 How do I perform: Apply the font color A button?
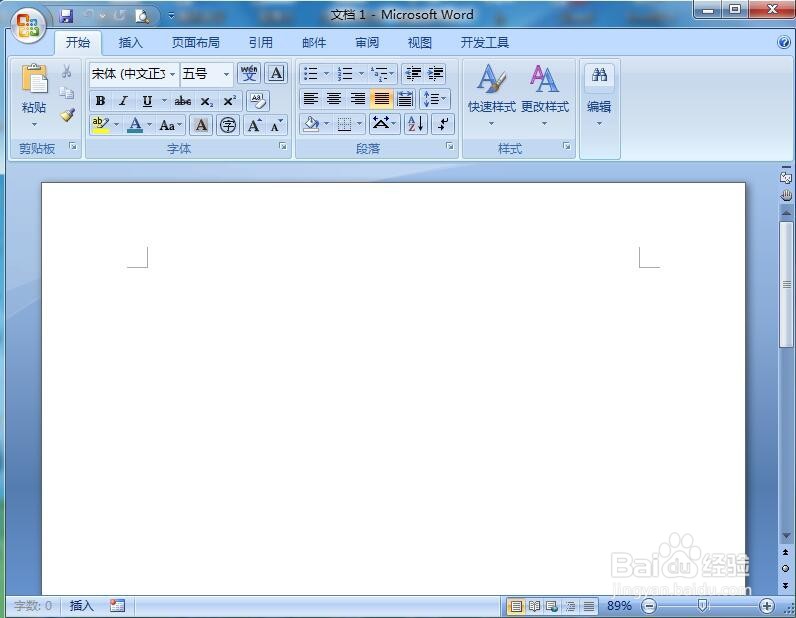point(135,125)
